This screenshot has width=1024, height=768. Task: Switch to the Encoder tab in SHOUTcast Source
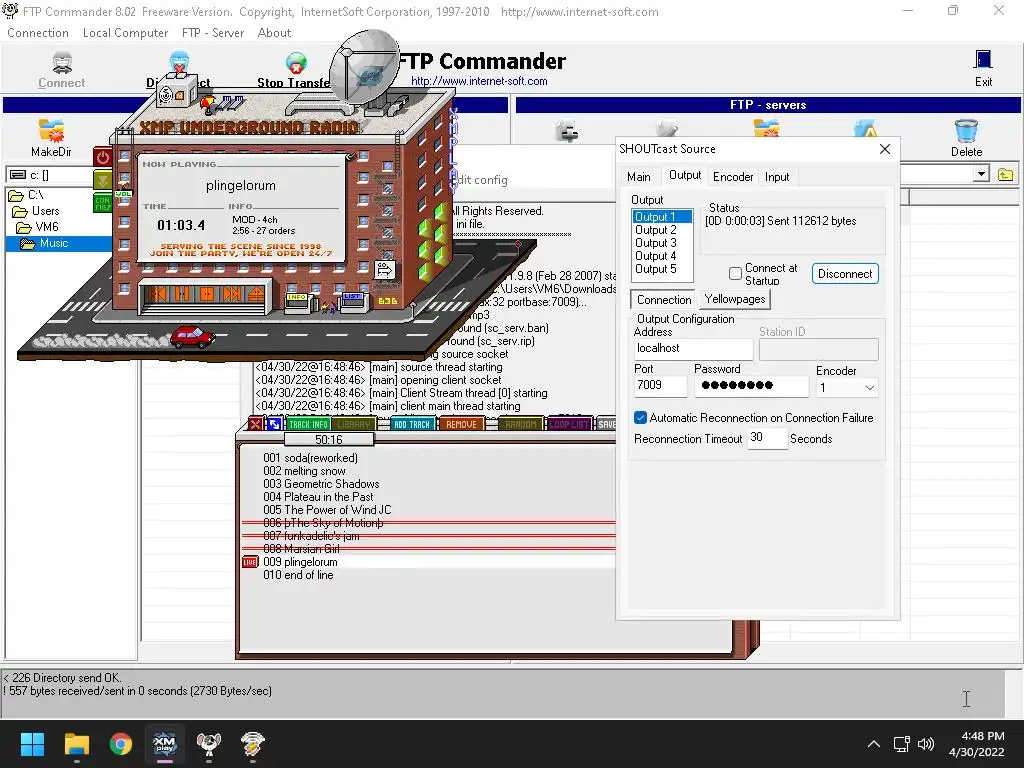tap(733, 177)
